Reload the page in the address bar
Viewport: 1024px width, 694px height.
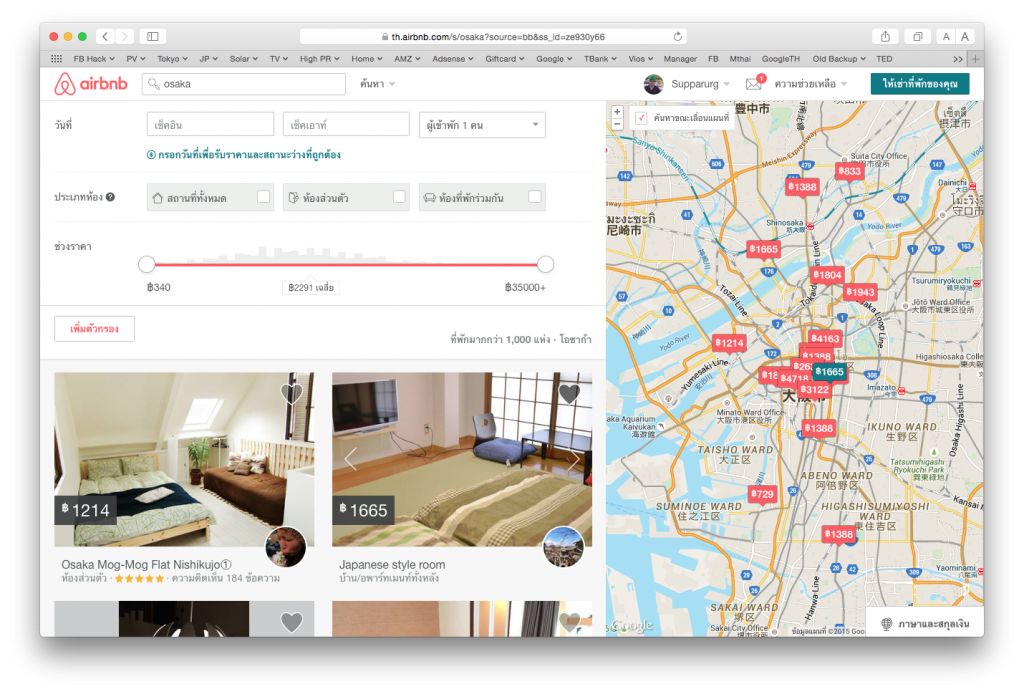point(678,36)
